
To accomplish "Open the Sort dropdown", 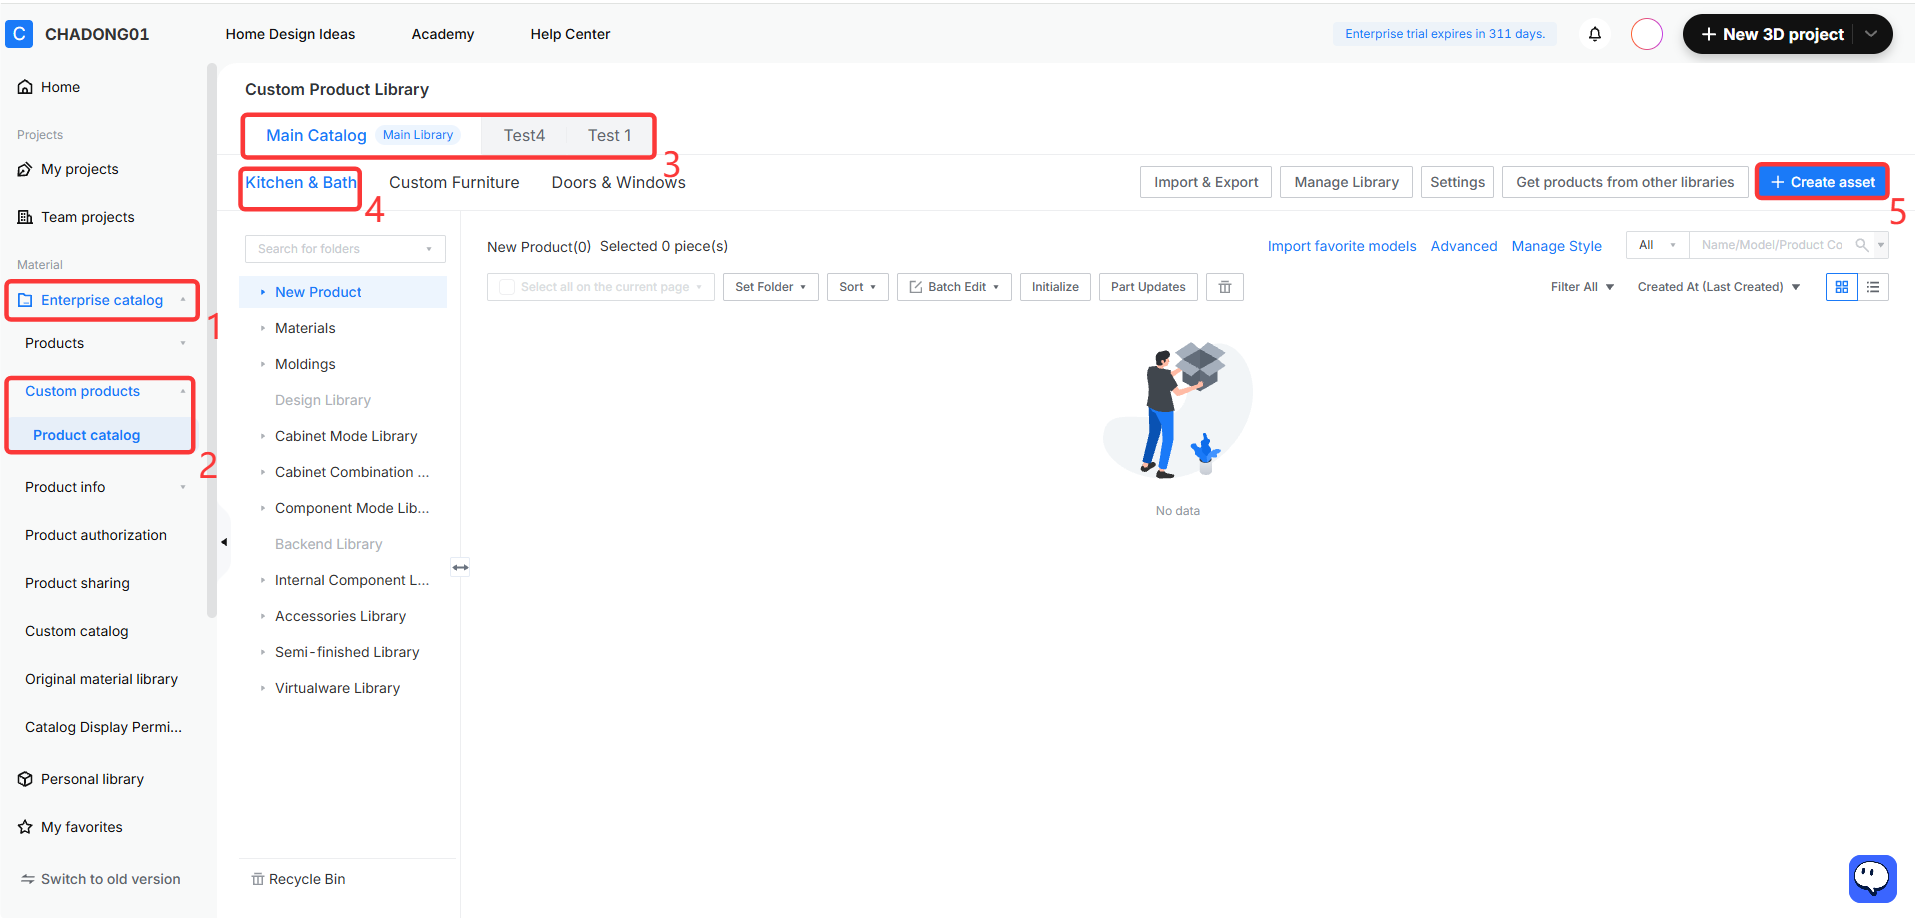I will coord(858,287).
